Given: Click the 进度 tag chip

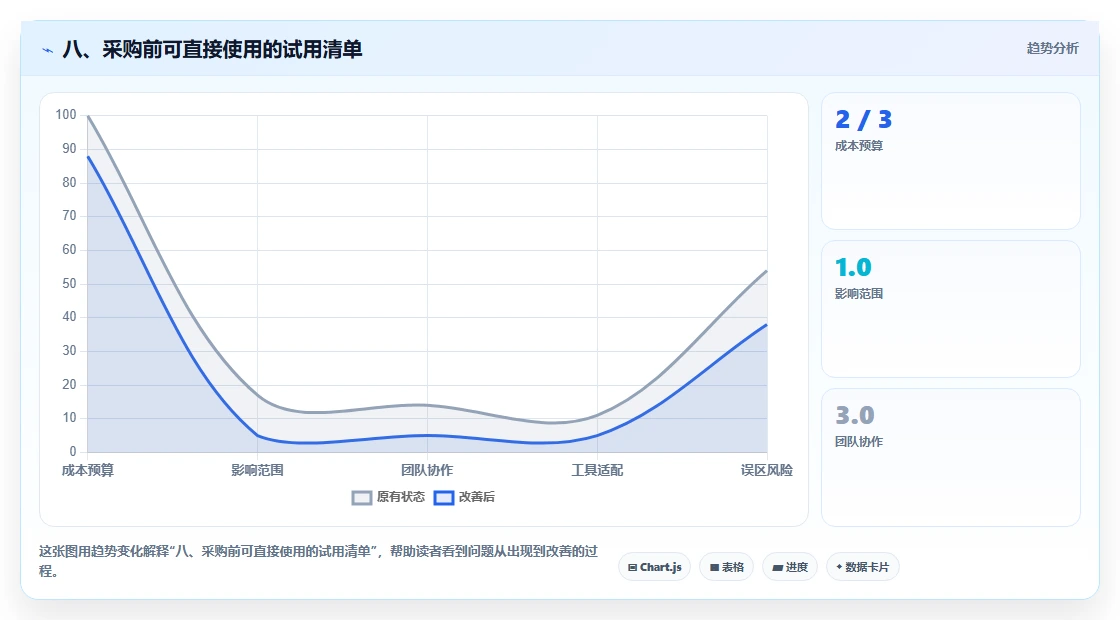Looking at the screenshot, I should [x=790, y=567].
